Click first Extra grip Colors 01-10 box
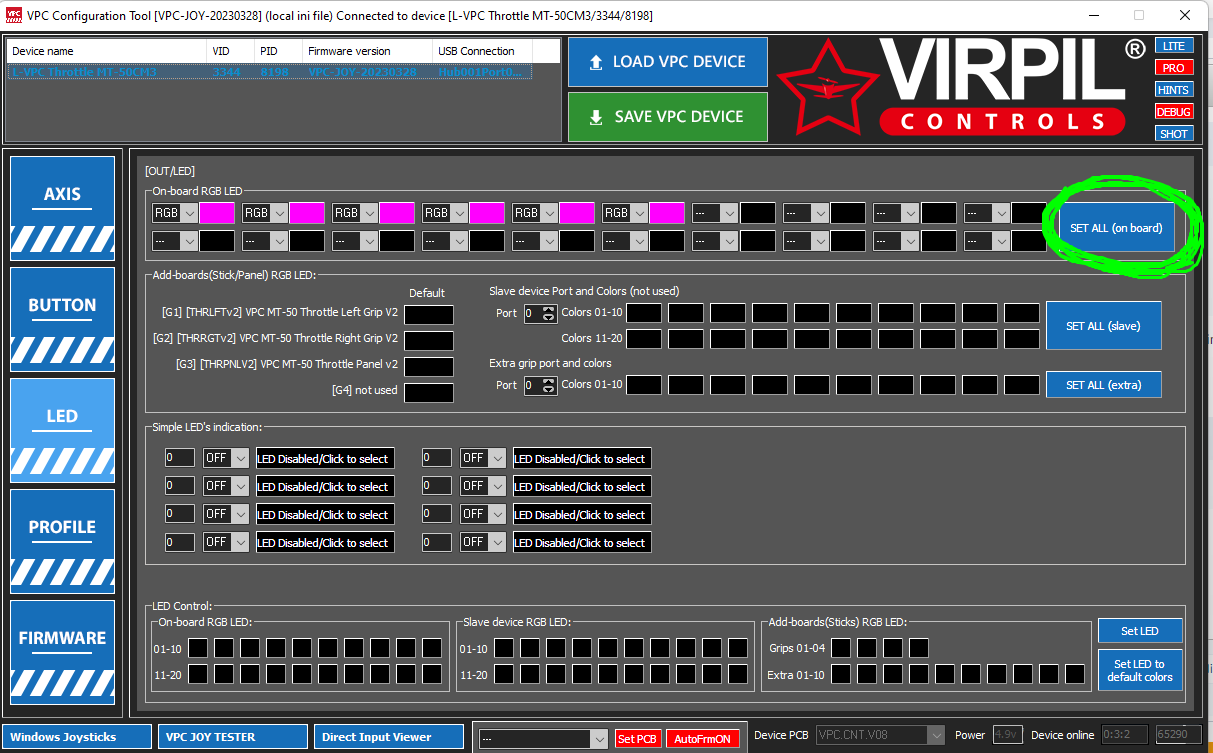 click(644, 385)
